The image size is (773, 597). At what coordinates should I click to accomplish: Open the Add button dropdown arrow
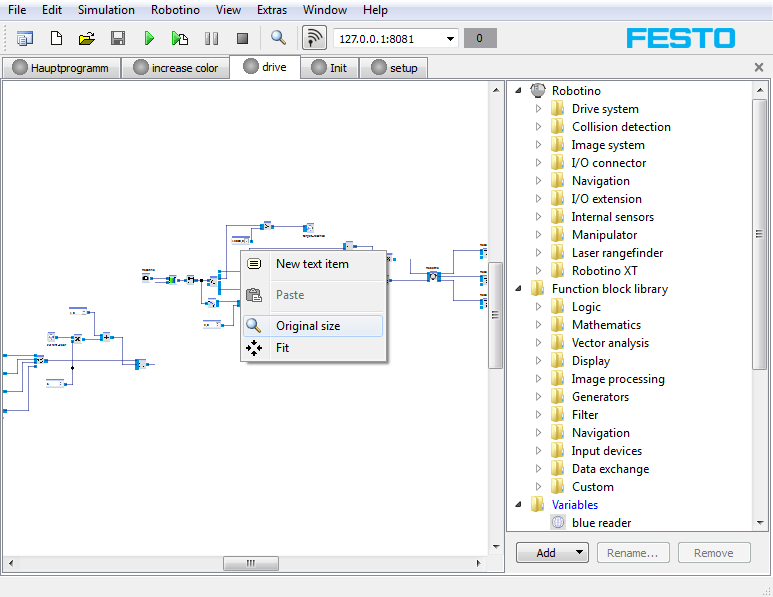580,553
